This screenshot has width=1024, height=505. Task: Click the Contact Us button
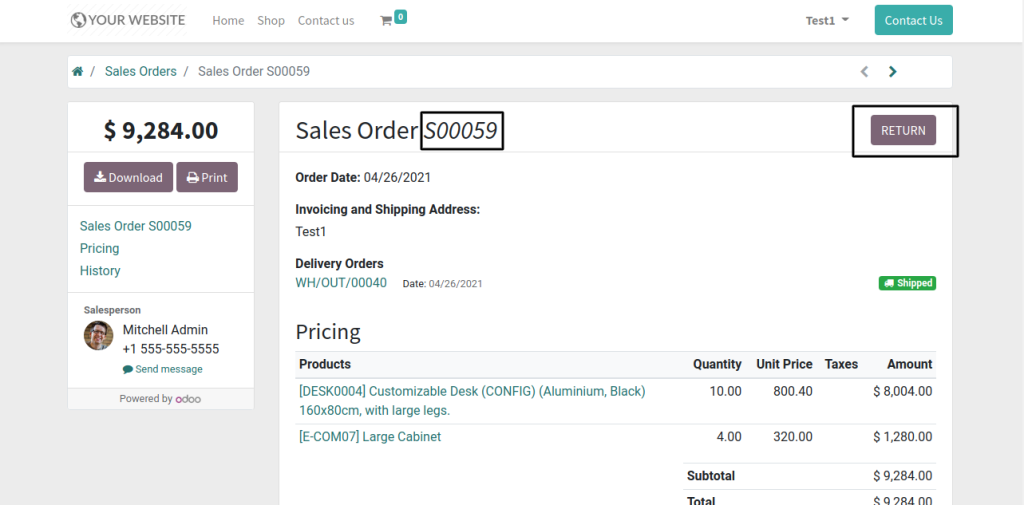(x=914, y=20)
